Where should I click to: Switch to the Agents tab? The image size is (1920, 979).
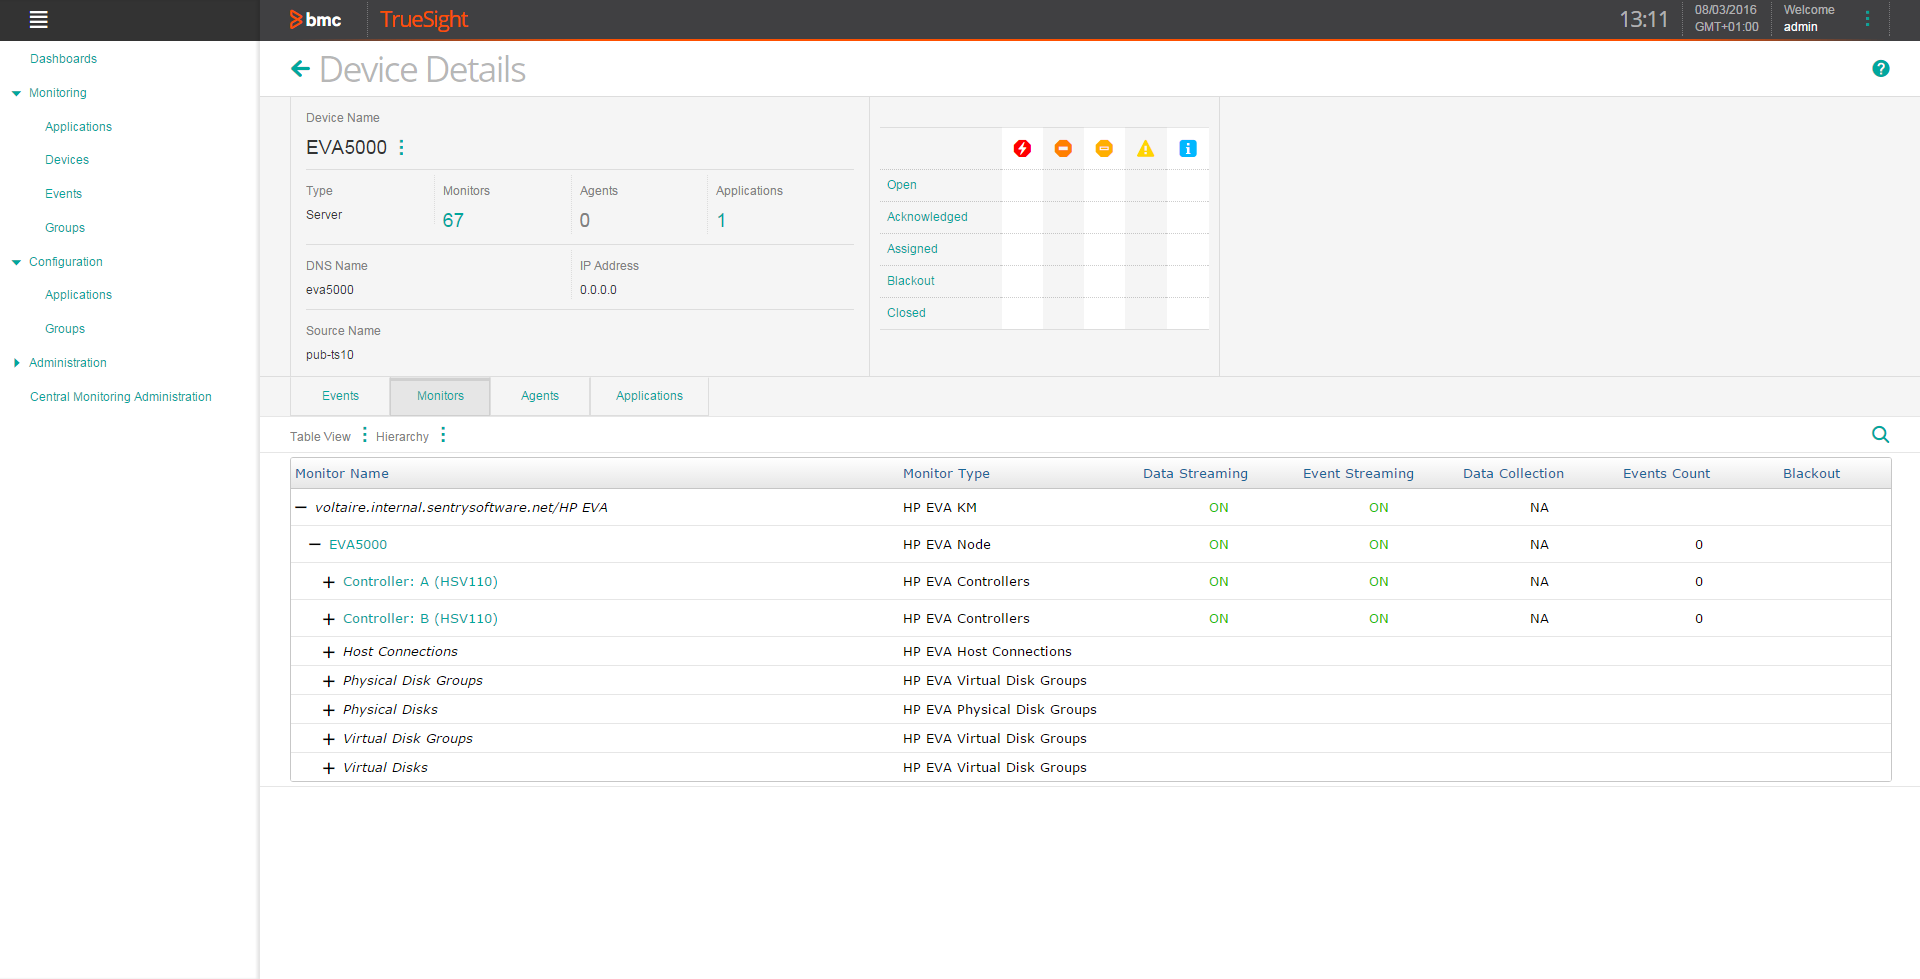pyautogui.click(x=540, y=396)
